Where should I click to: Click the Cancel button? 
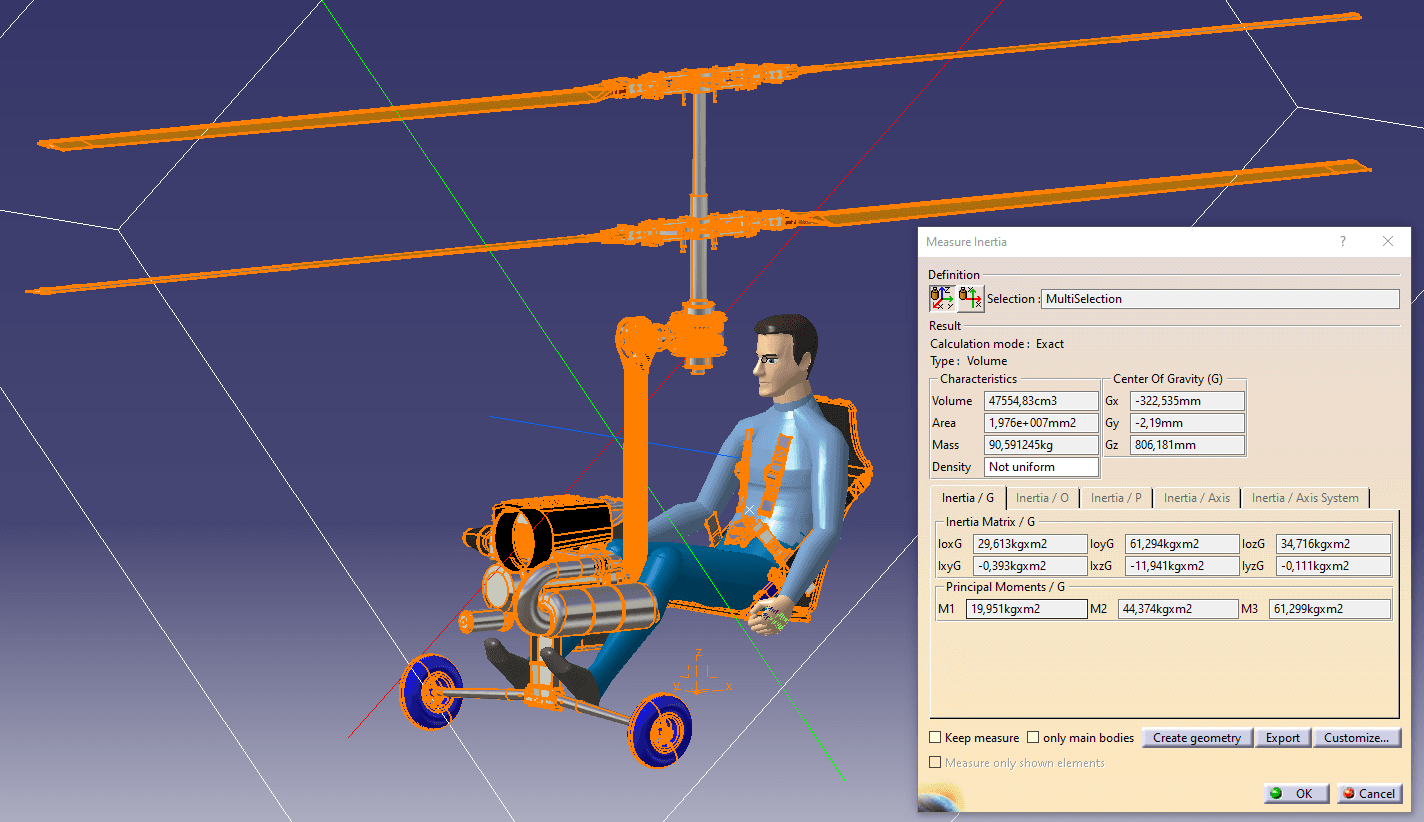pos(1368,793)
